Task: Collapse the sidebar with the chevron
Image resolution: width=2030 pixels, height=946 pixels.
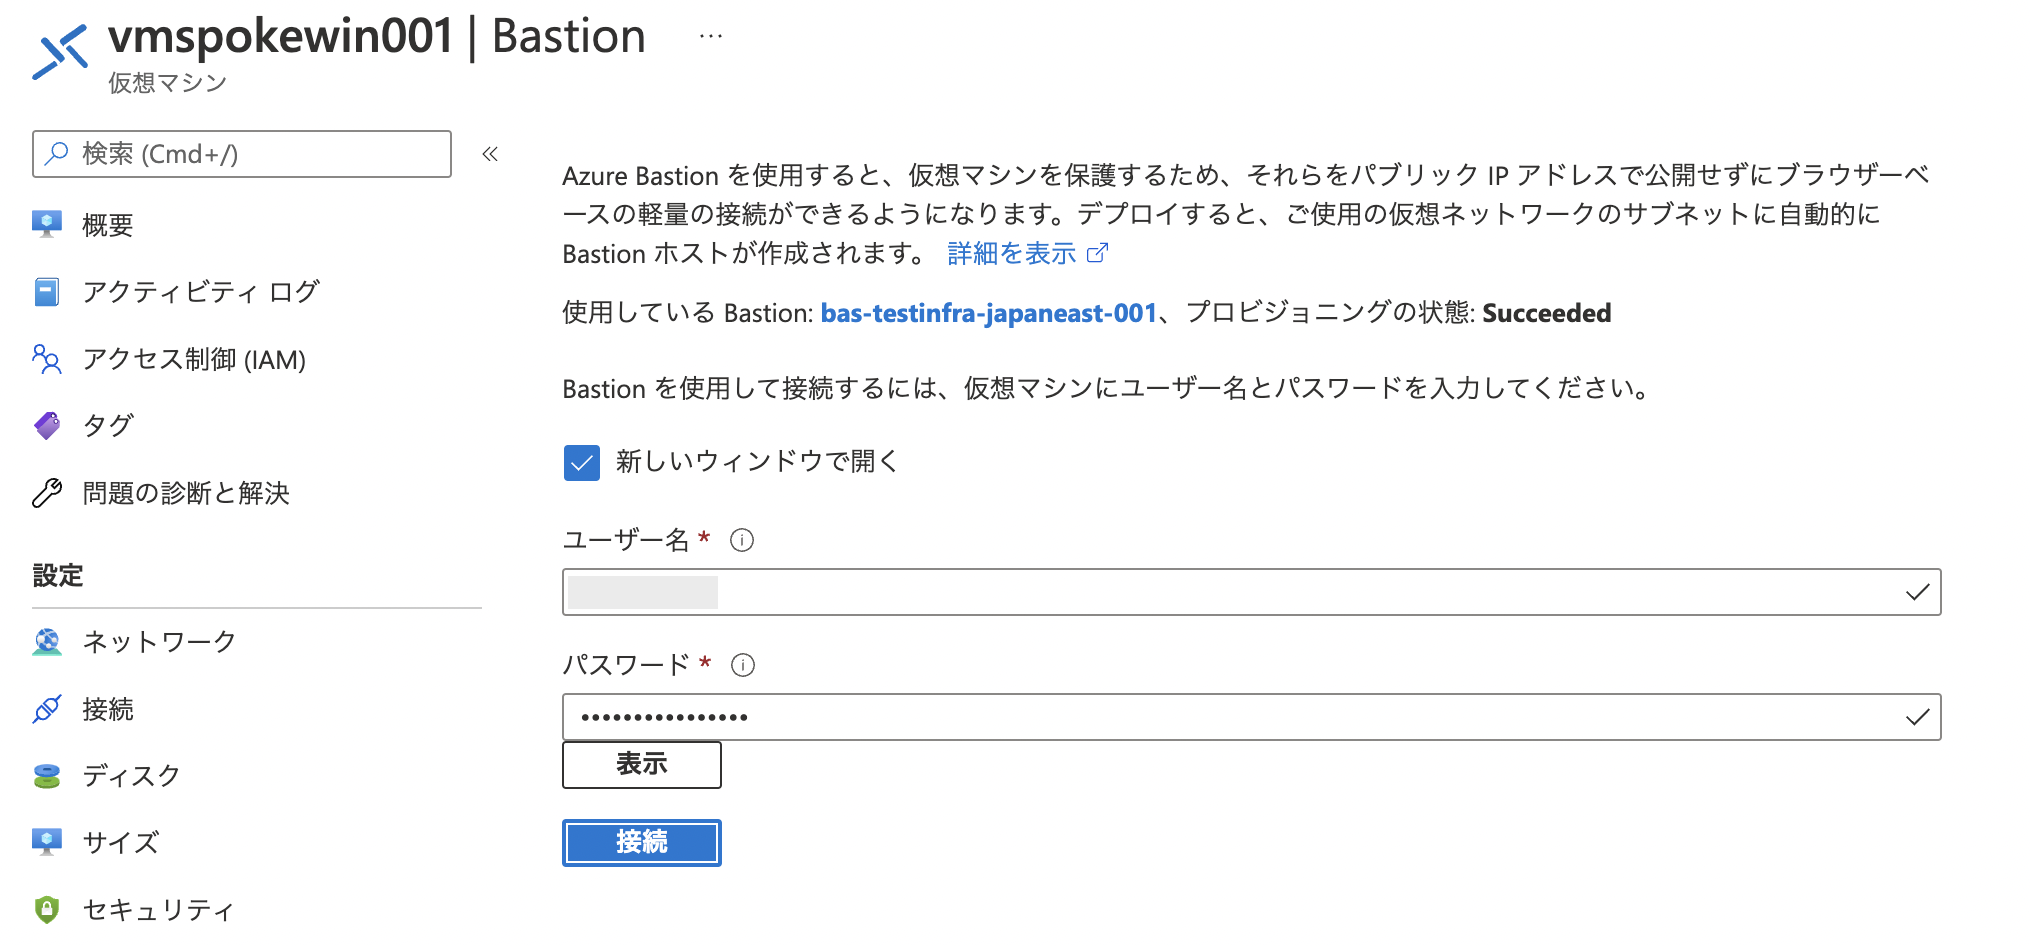Action: click(x=490, y=154)
